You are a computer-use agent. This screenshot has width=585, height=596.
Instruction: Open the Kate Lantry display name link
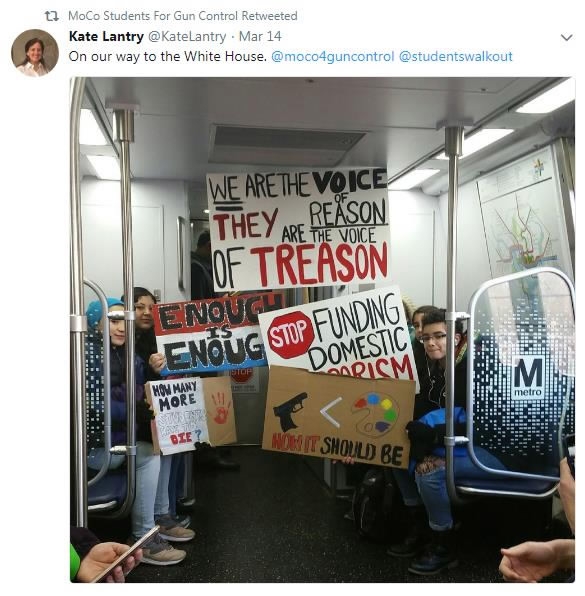pos(106,36)
